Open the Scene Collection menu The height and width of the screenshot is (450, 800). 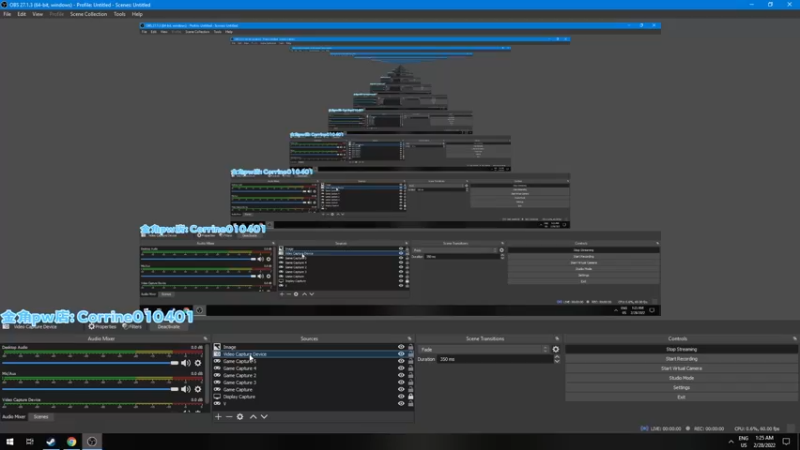[88, 14]
